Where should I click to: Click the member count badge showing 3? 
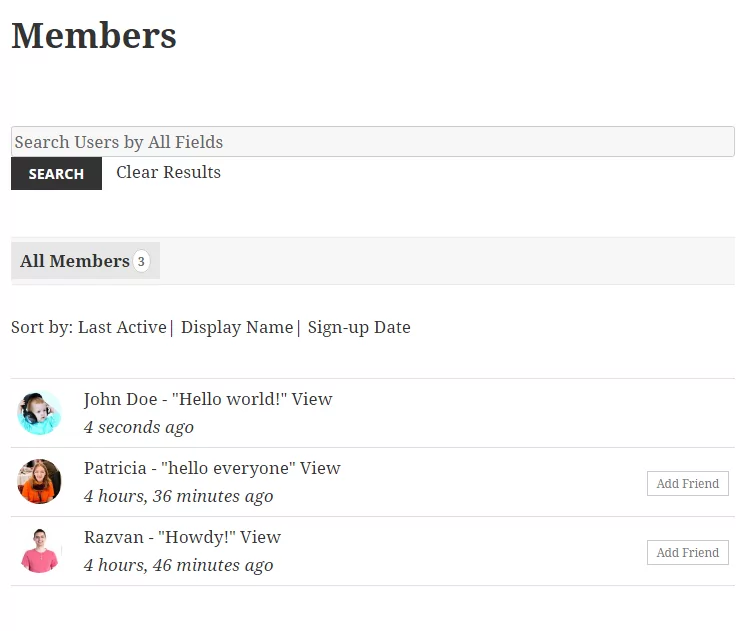[x=141, y=261]
